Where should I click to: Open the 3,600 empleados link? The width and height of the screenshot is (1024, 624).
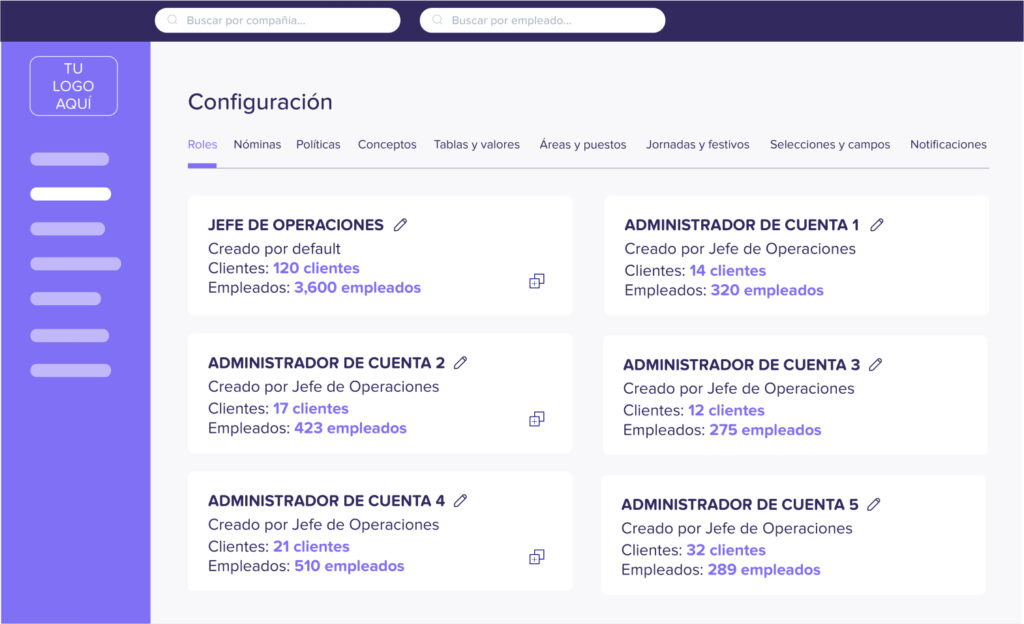pos(357,287)
